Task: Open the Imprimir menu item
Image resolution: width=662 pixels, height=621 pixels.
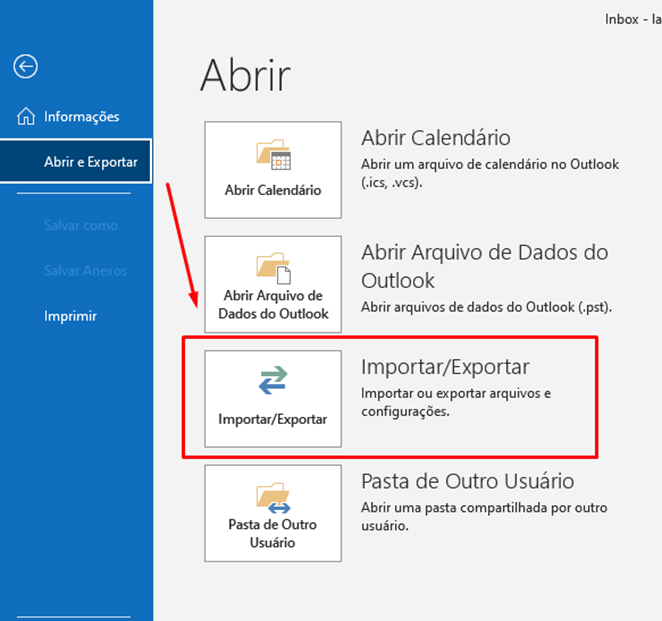Action: pos(70,316)
